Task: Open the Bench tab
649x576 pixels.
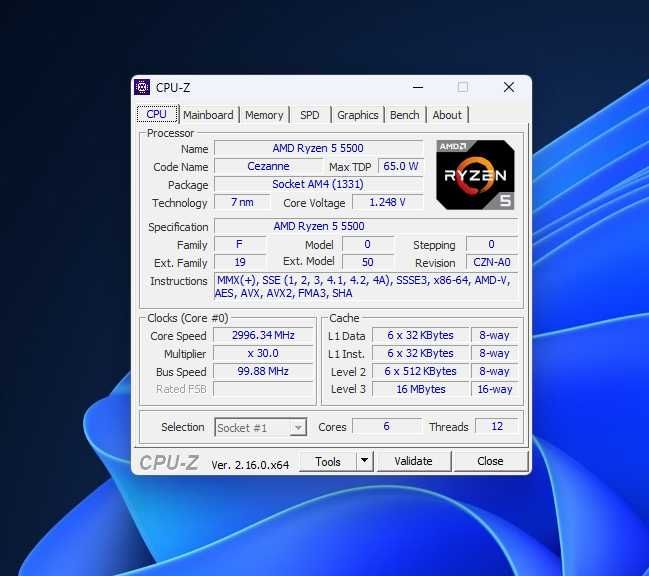Action: (404, 115)
